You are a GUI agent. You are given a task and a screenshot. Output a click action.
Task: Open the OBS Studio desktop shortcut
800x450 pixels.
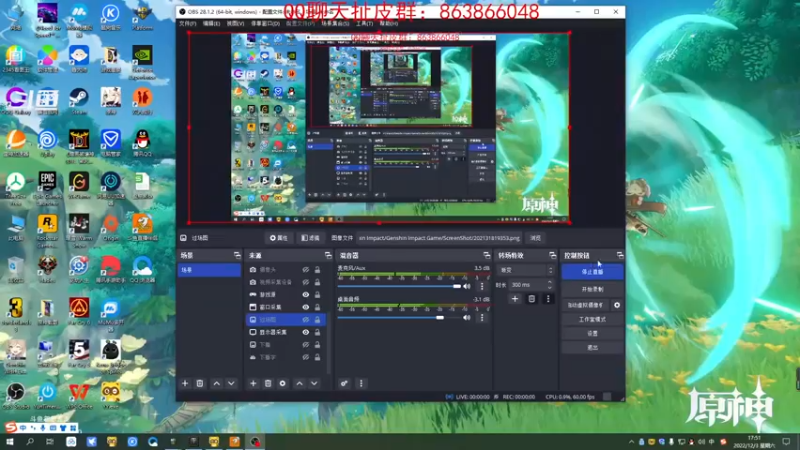16,396
